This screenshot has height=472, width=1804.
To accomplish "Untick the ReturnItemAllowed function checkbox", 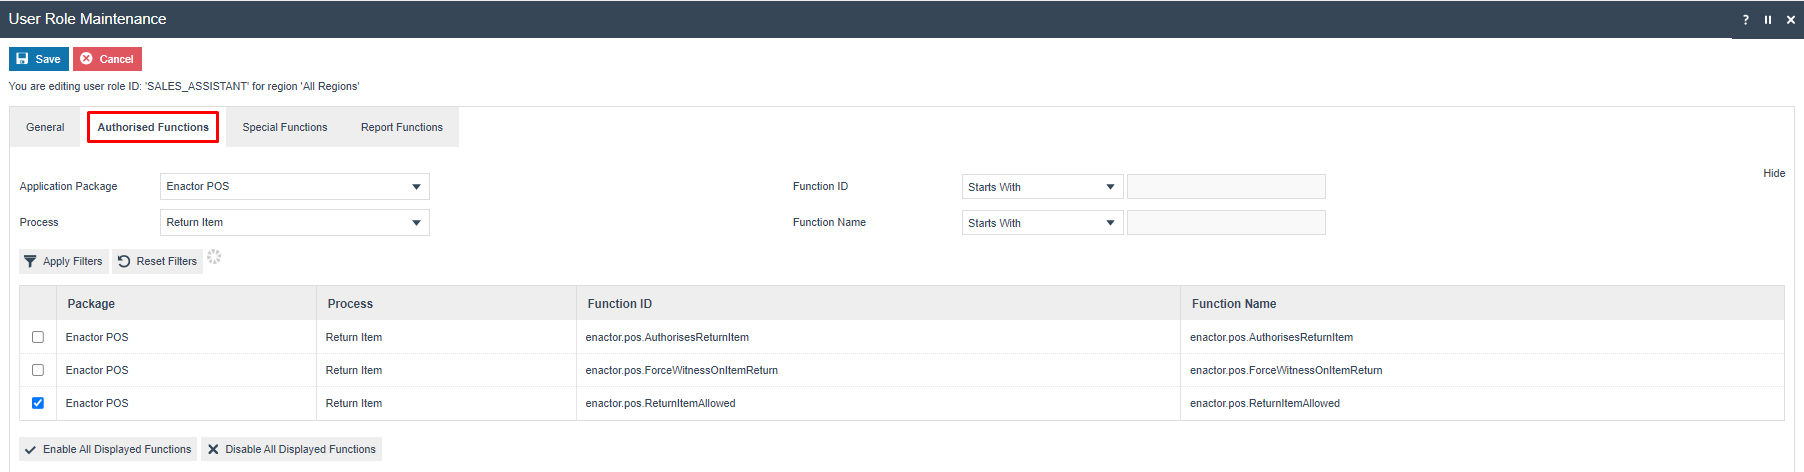I will point(38,403).
